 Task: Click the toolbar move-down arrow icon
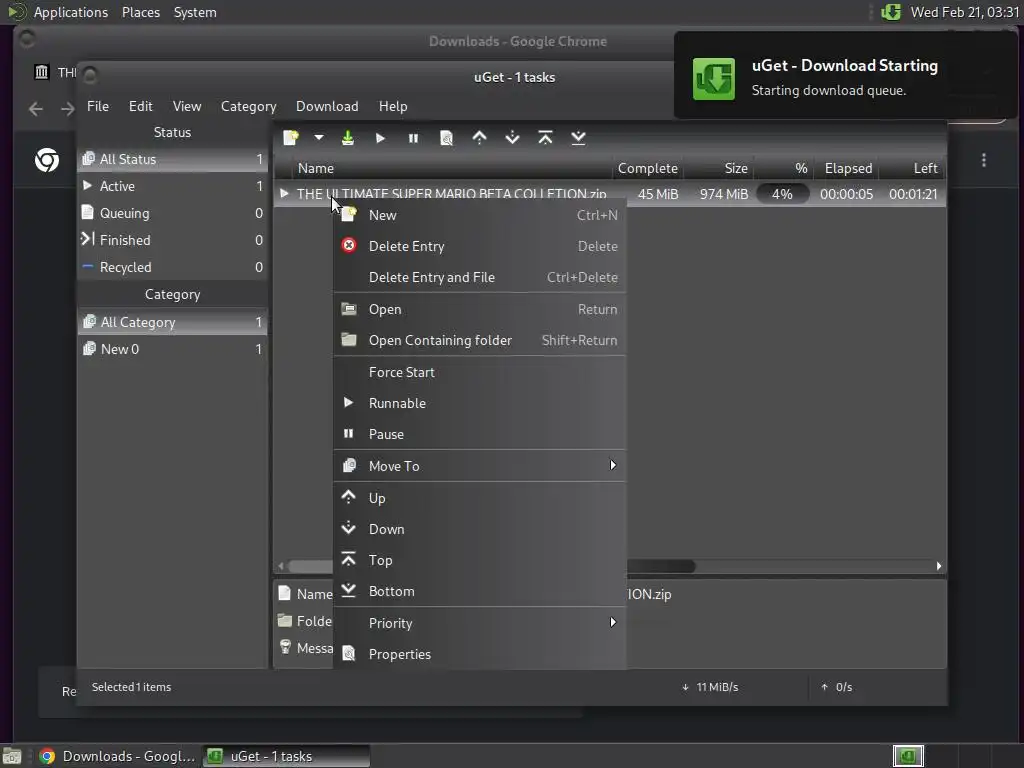[x=513, y=138]
